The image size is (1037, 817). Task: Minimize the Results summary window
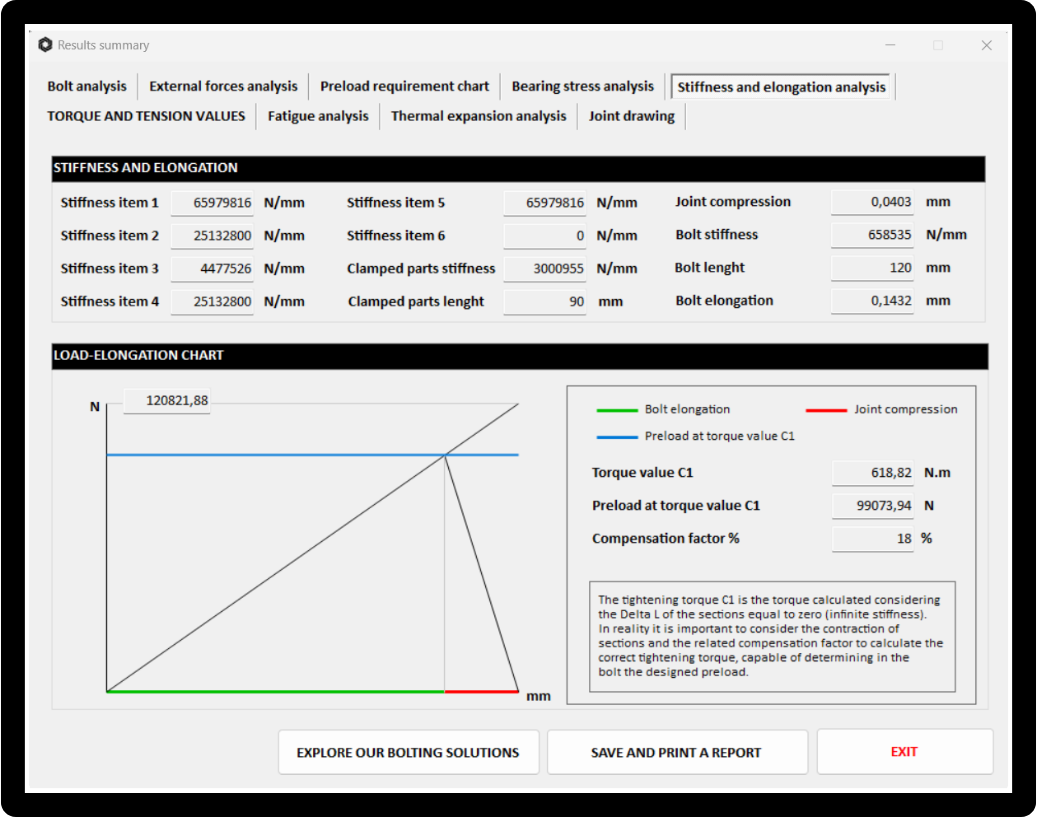point(890,45)
